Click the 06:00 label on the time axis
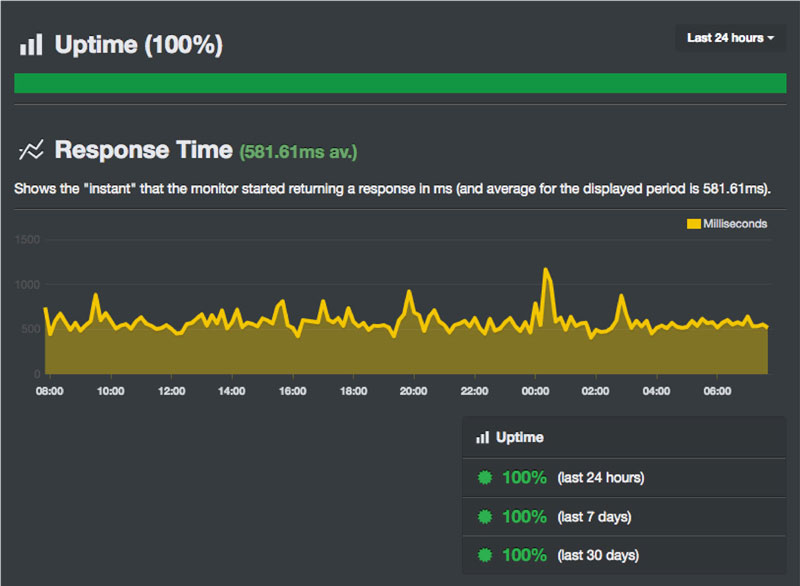 717,391
